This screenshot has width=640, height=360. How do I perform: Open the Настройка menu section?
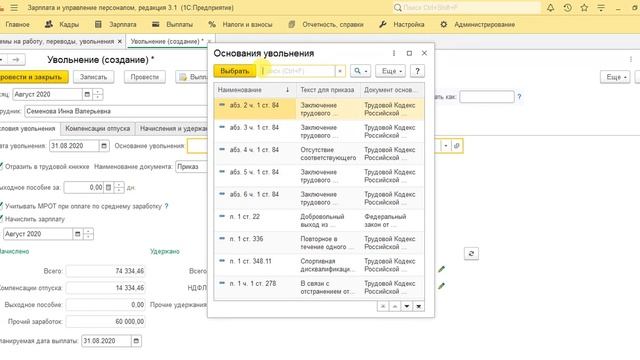point(402,24)
